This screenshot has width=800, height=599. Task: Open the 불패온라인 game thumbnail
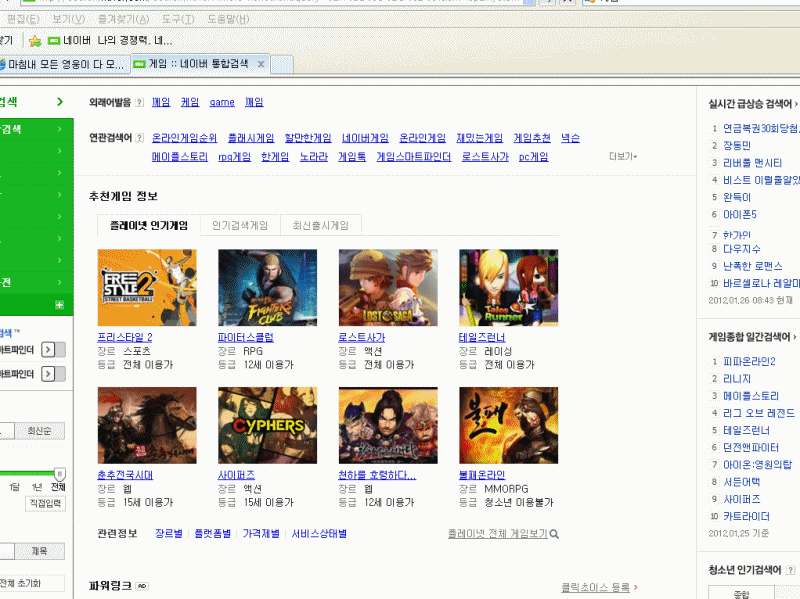point(509,425)
